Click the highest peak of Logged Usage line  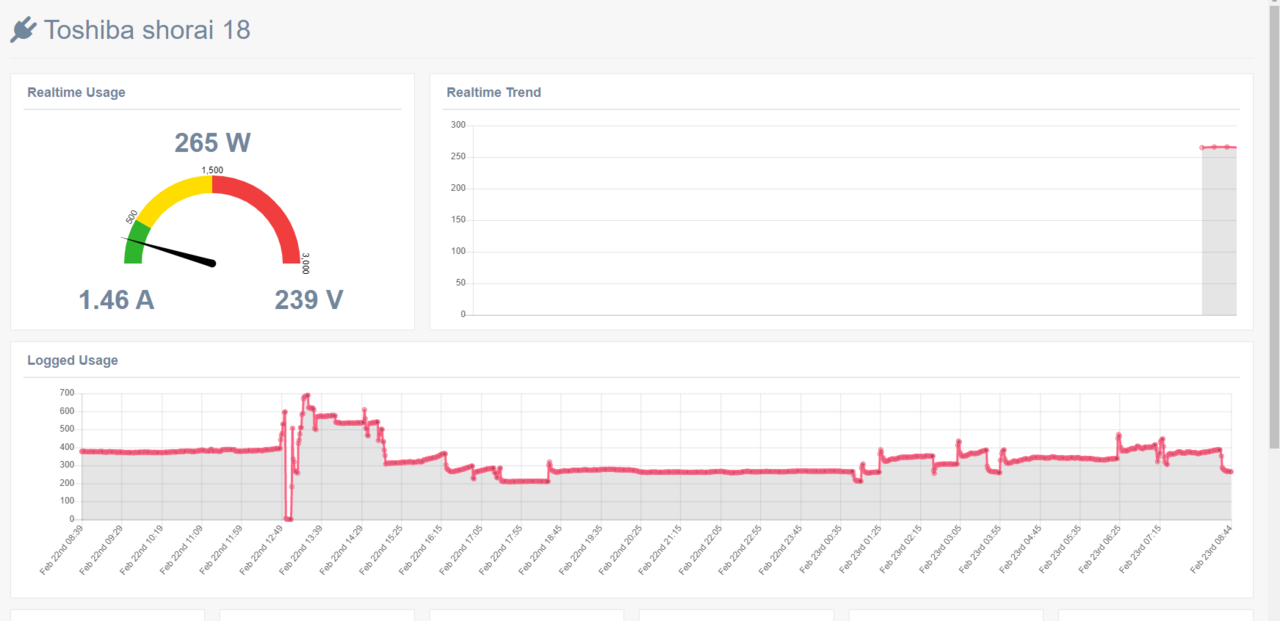click(306, 395)
